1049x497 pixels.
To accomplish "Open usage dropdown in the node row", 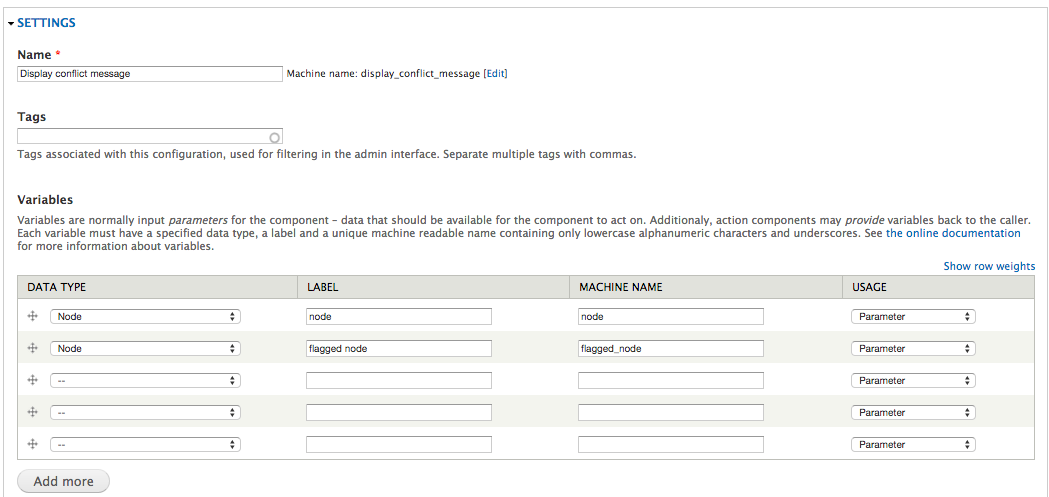I will pos(912,316).
